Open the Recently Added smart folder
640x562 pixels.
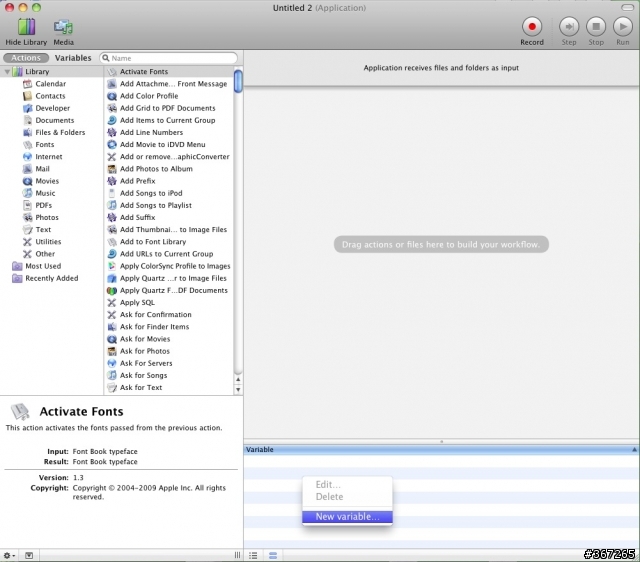(x=45, y=278)
